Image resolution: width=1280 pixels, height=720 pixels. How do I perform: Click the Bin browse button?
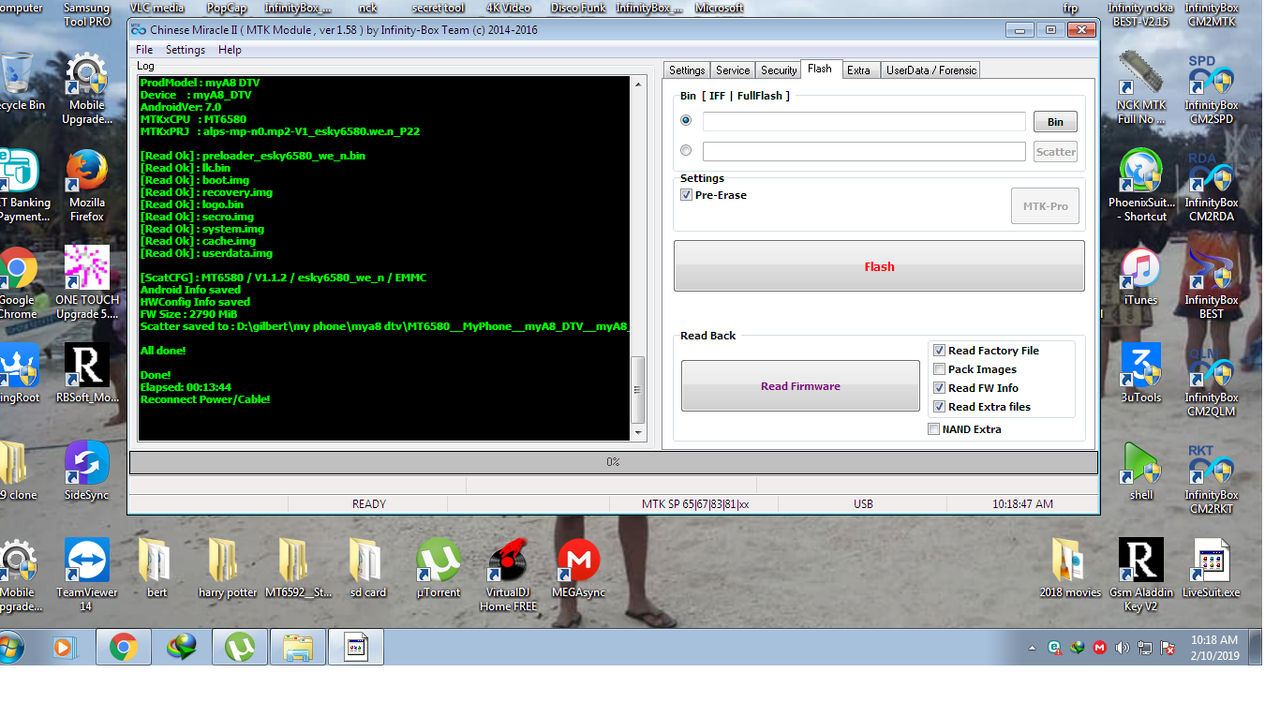pos(1055,122)
